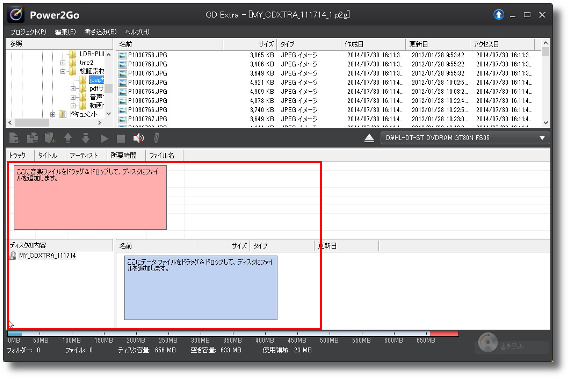Click the file list scroll-down arrow
Screen dimensions: 570x379
tap(545, 123)
